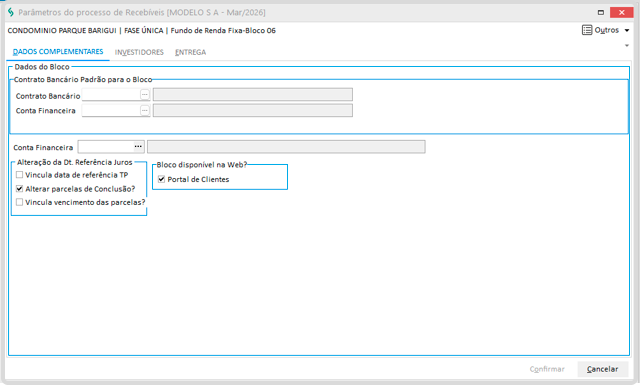The width and height of the screenshot is (640, 387).
Task: Click the Bloco disponível na Web? label
Action: tap(202, 165)
